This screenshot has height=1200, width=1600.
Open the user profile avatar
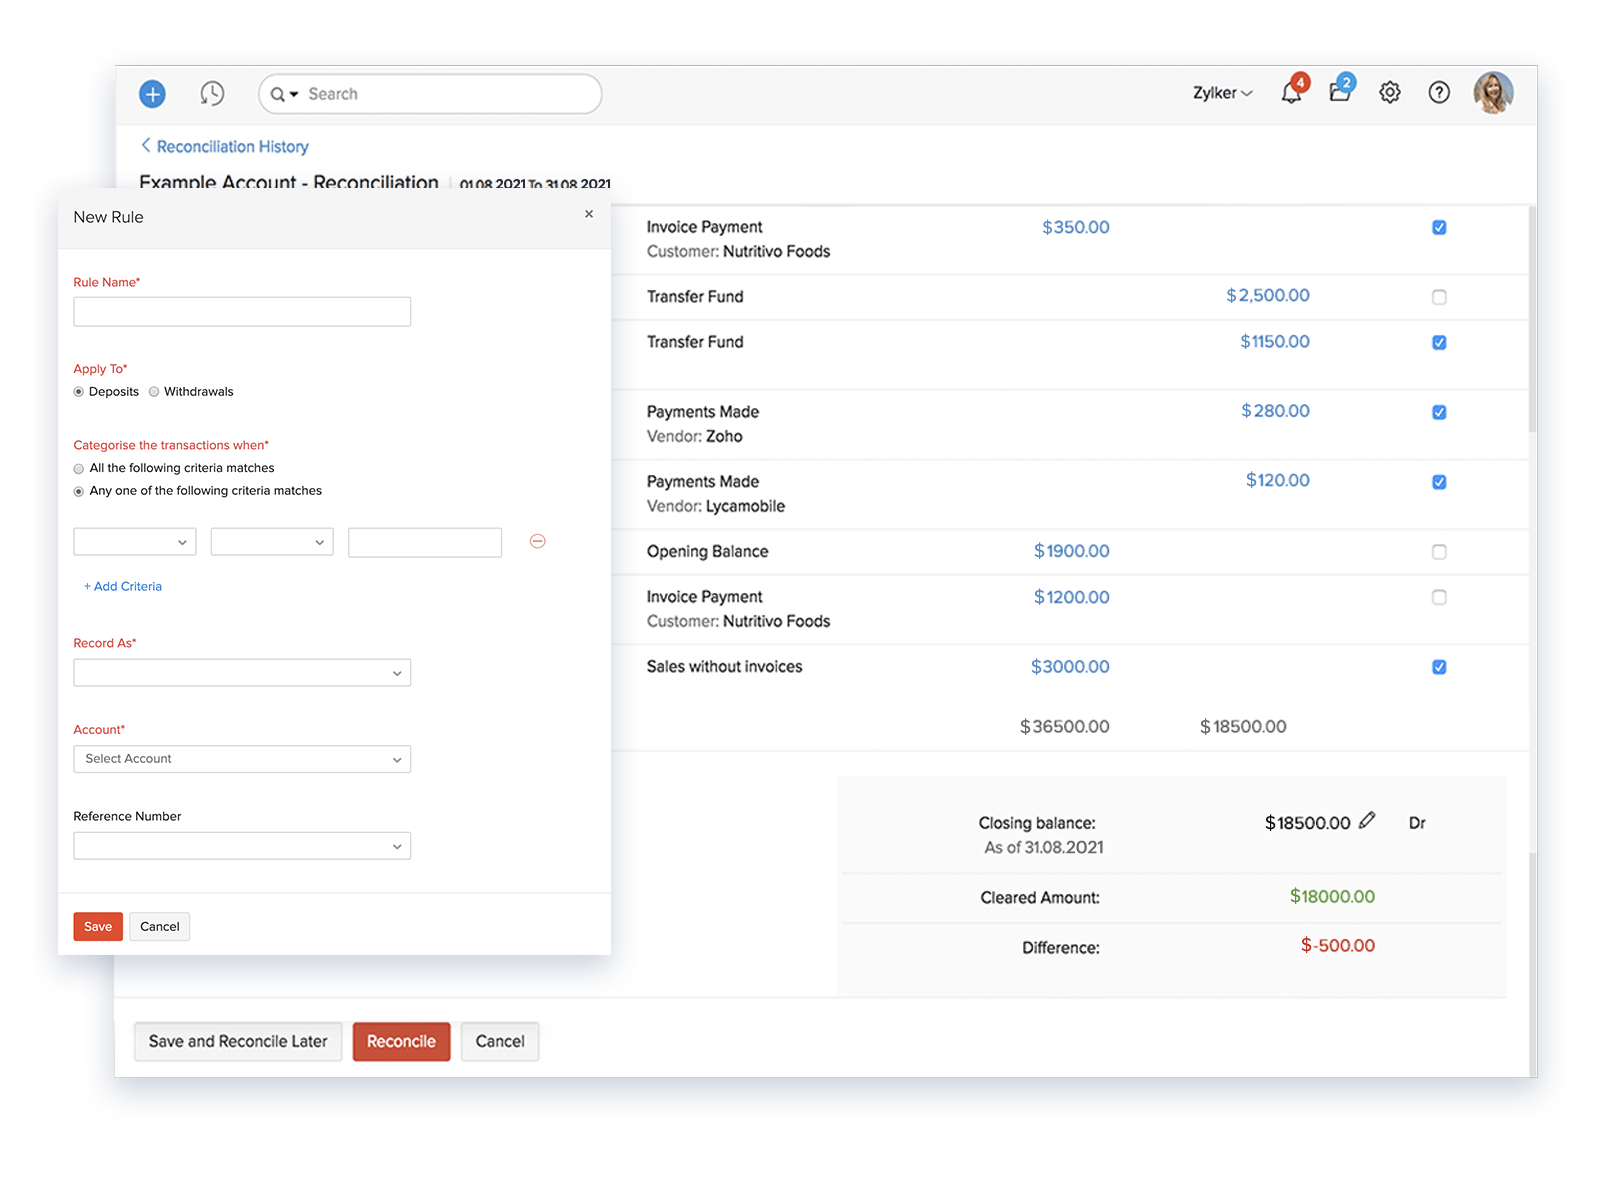1492,93
